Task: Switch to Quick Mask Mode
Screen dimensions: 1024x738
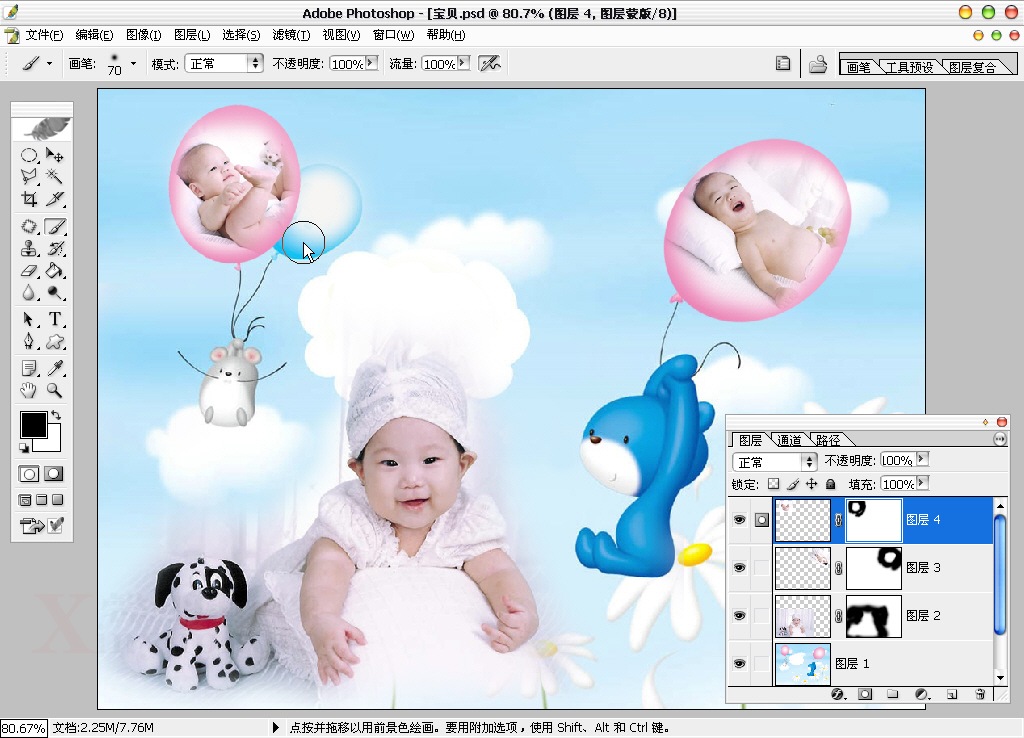Action: pyautogui.click(x=54, y=474)
